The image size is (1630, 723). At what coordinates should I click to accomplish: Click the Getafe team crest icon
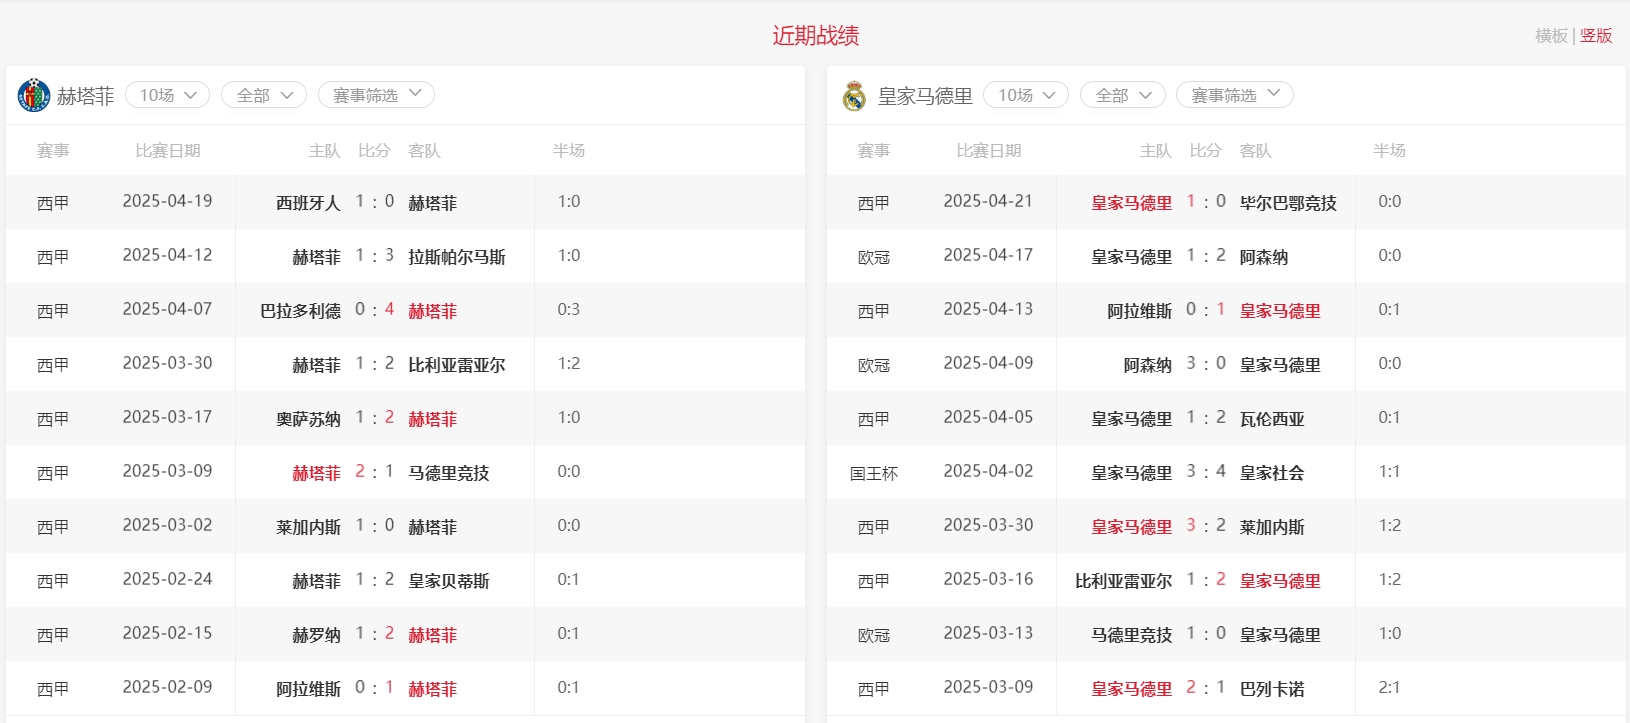coord(34,95)
